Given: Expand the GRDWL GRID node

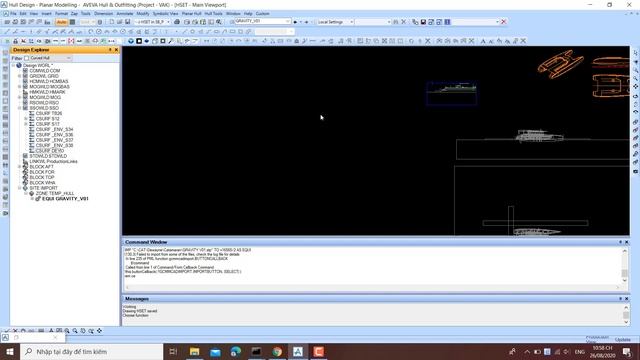Looking at the screenshot, I should 20,76.
